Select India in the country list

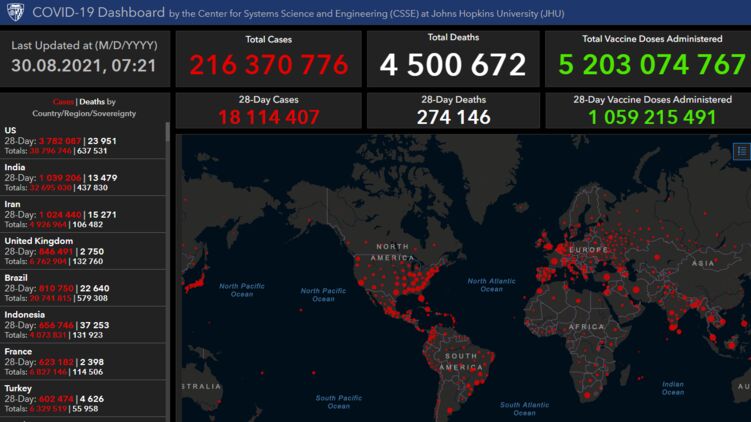(x=82, y=176)
